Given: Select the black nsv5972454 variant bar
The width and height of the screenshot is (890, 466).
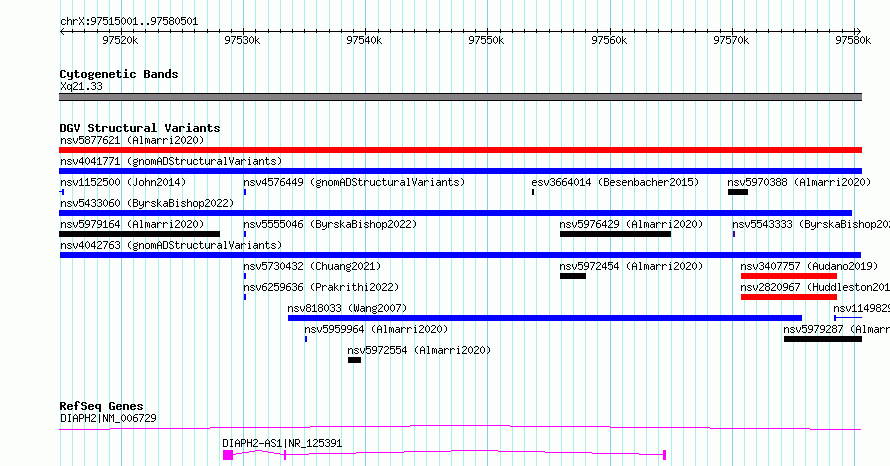Looking at the screenshot, I should point(573,276).
